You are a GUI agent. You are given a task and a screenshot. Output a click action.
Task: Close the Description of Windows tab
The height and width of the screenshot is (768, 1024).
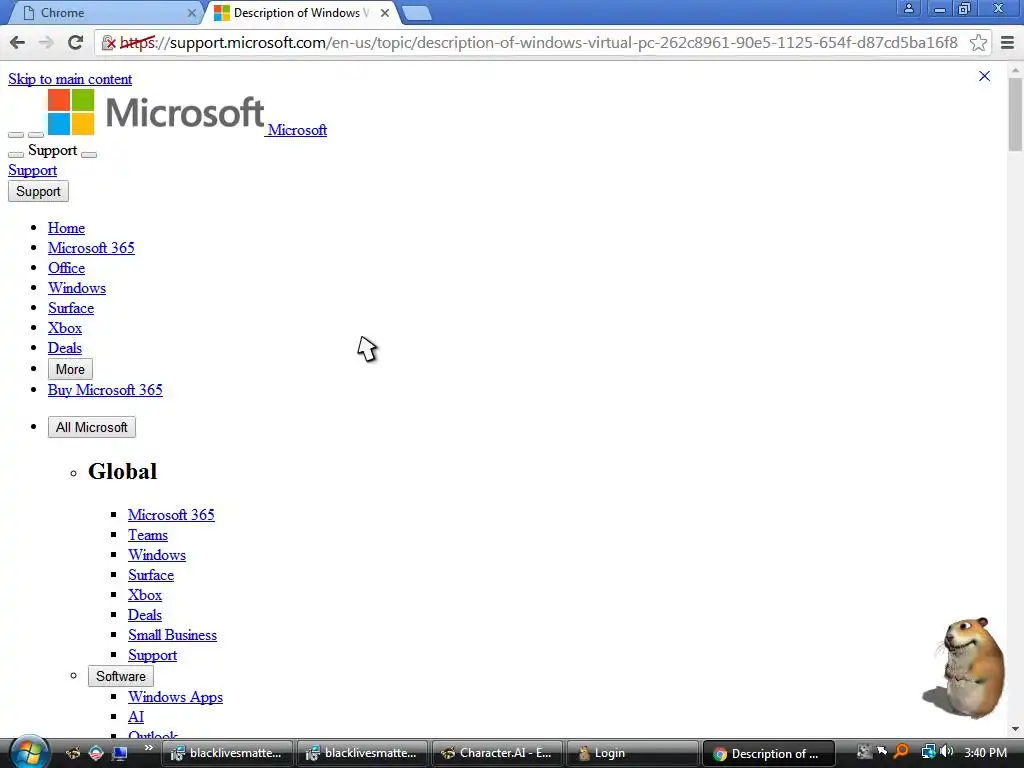[x=385, y=12]
